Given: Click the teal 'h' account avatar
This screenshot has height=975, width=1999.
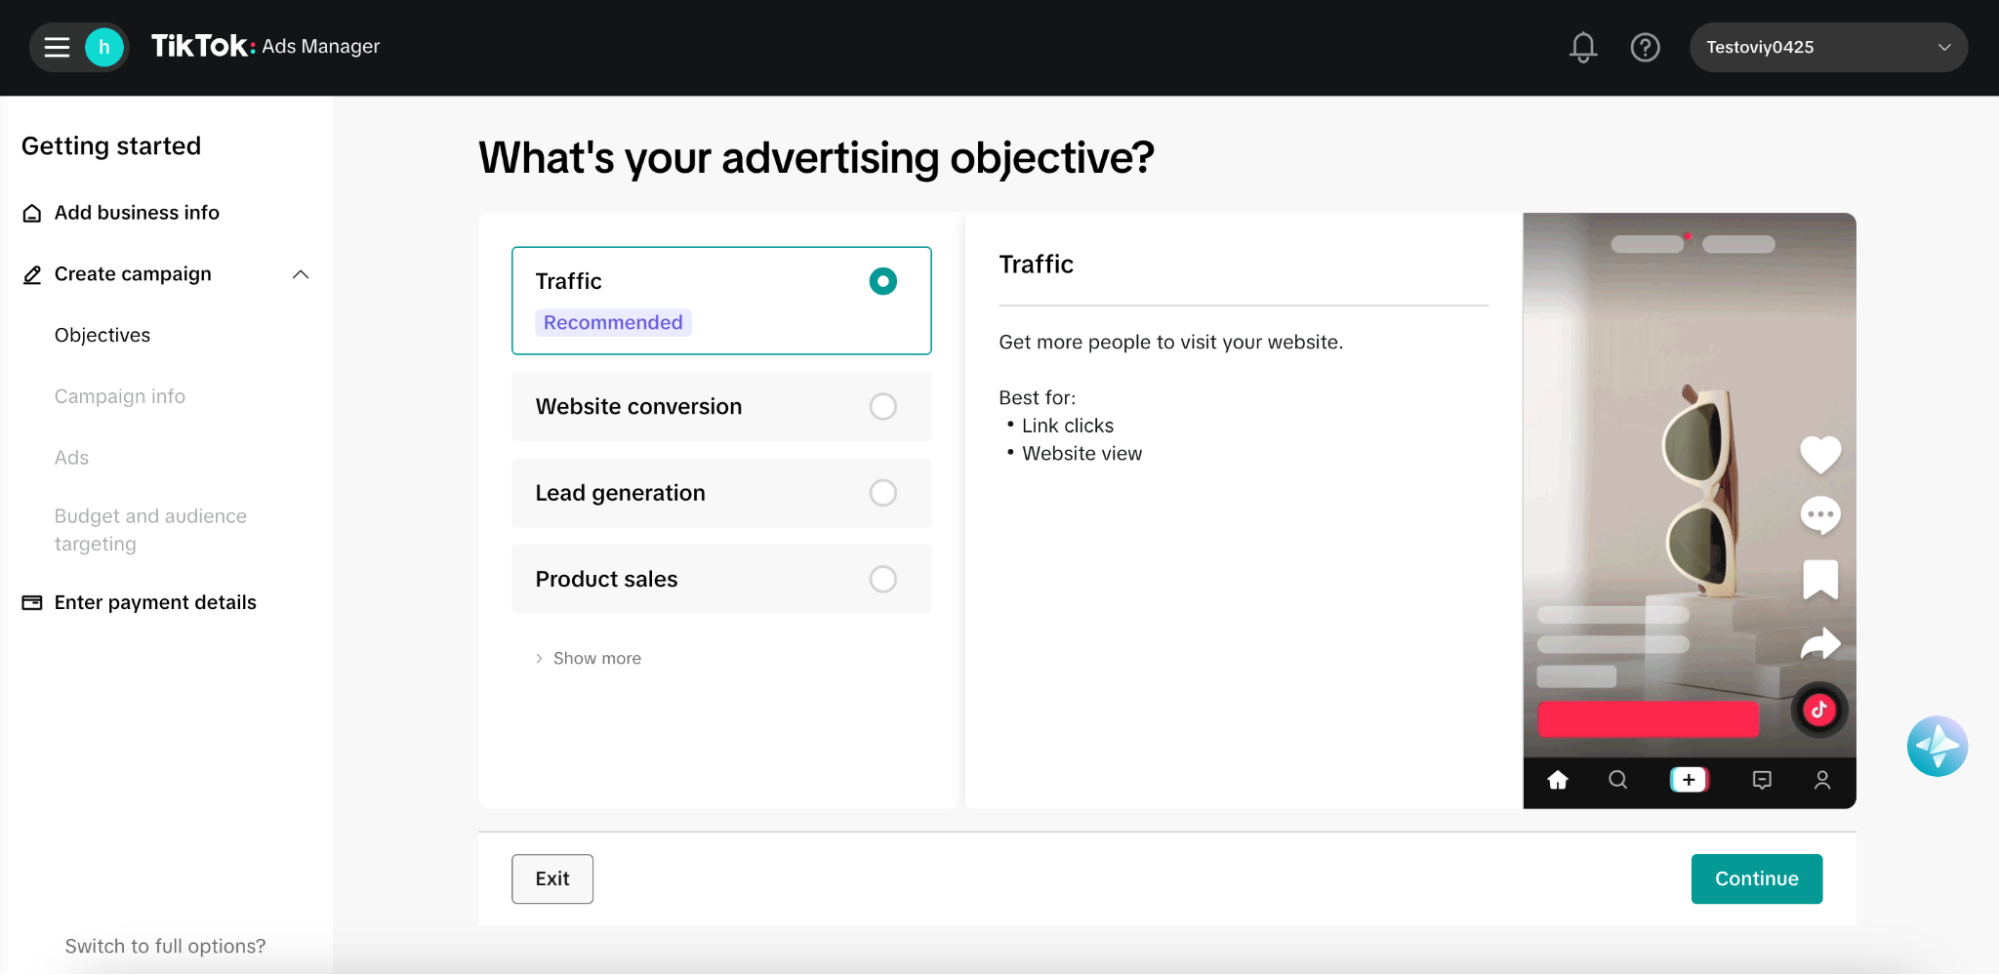Looking at the screenshot, I should [104, 47].
